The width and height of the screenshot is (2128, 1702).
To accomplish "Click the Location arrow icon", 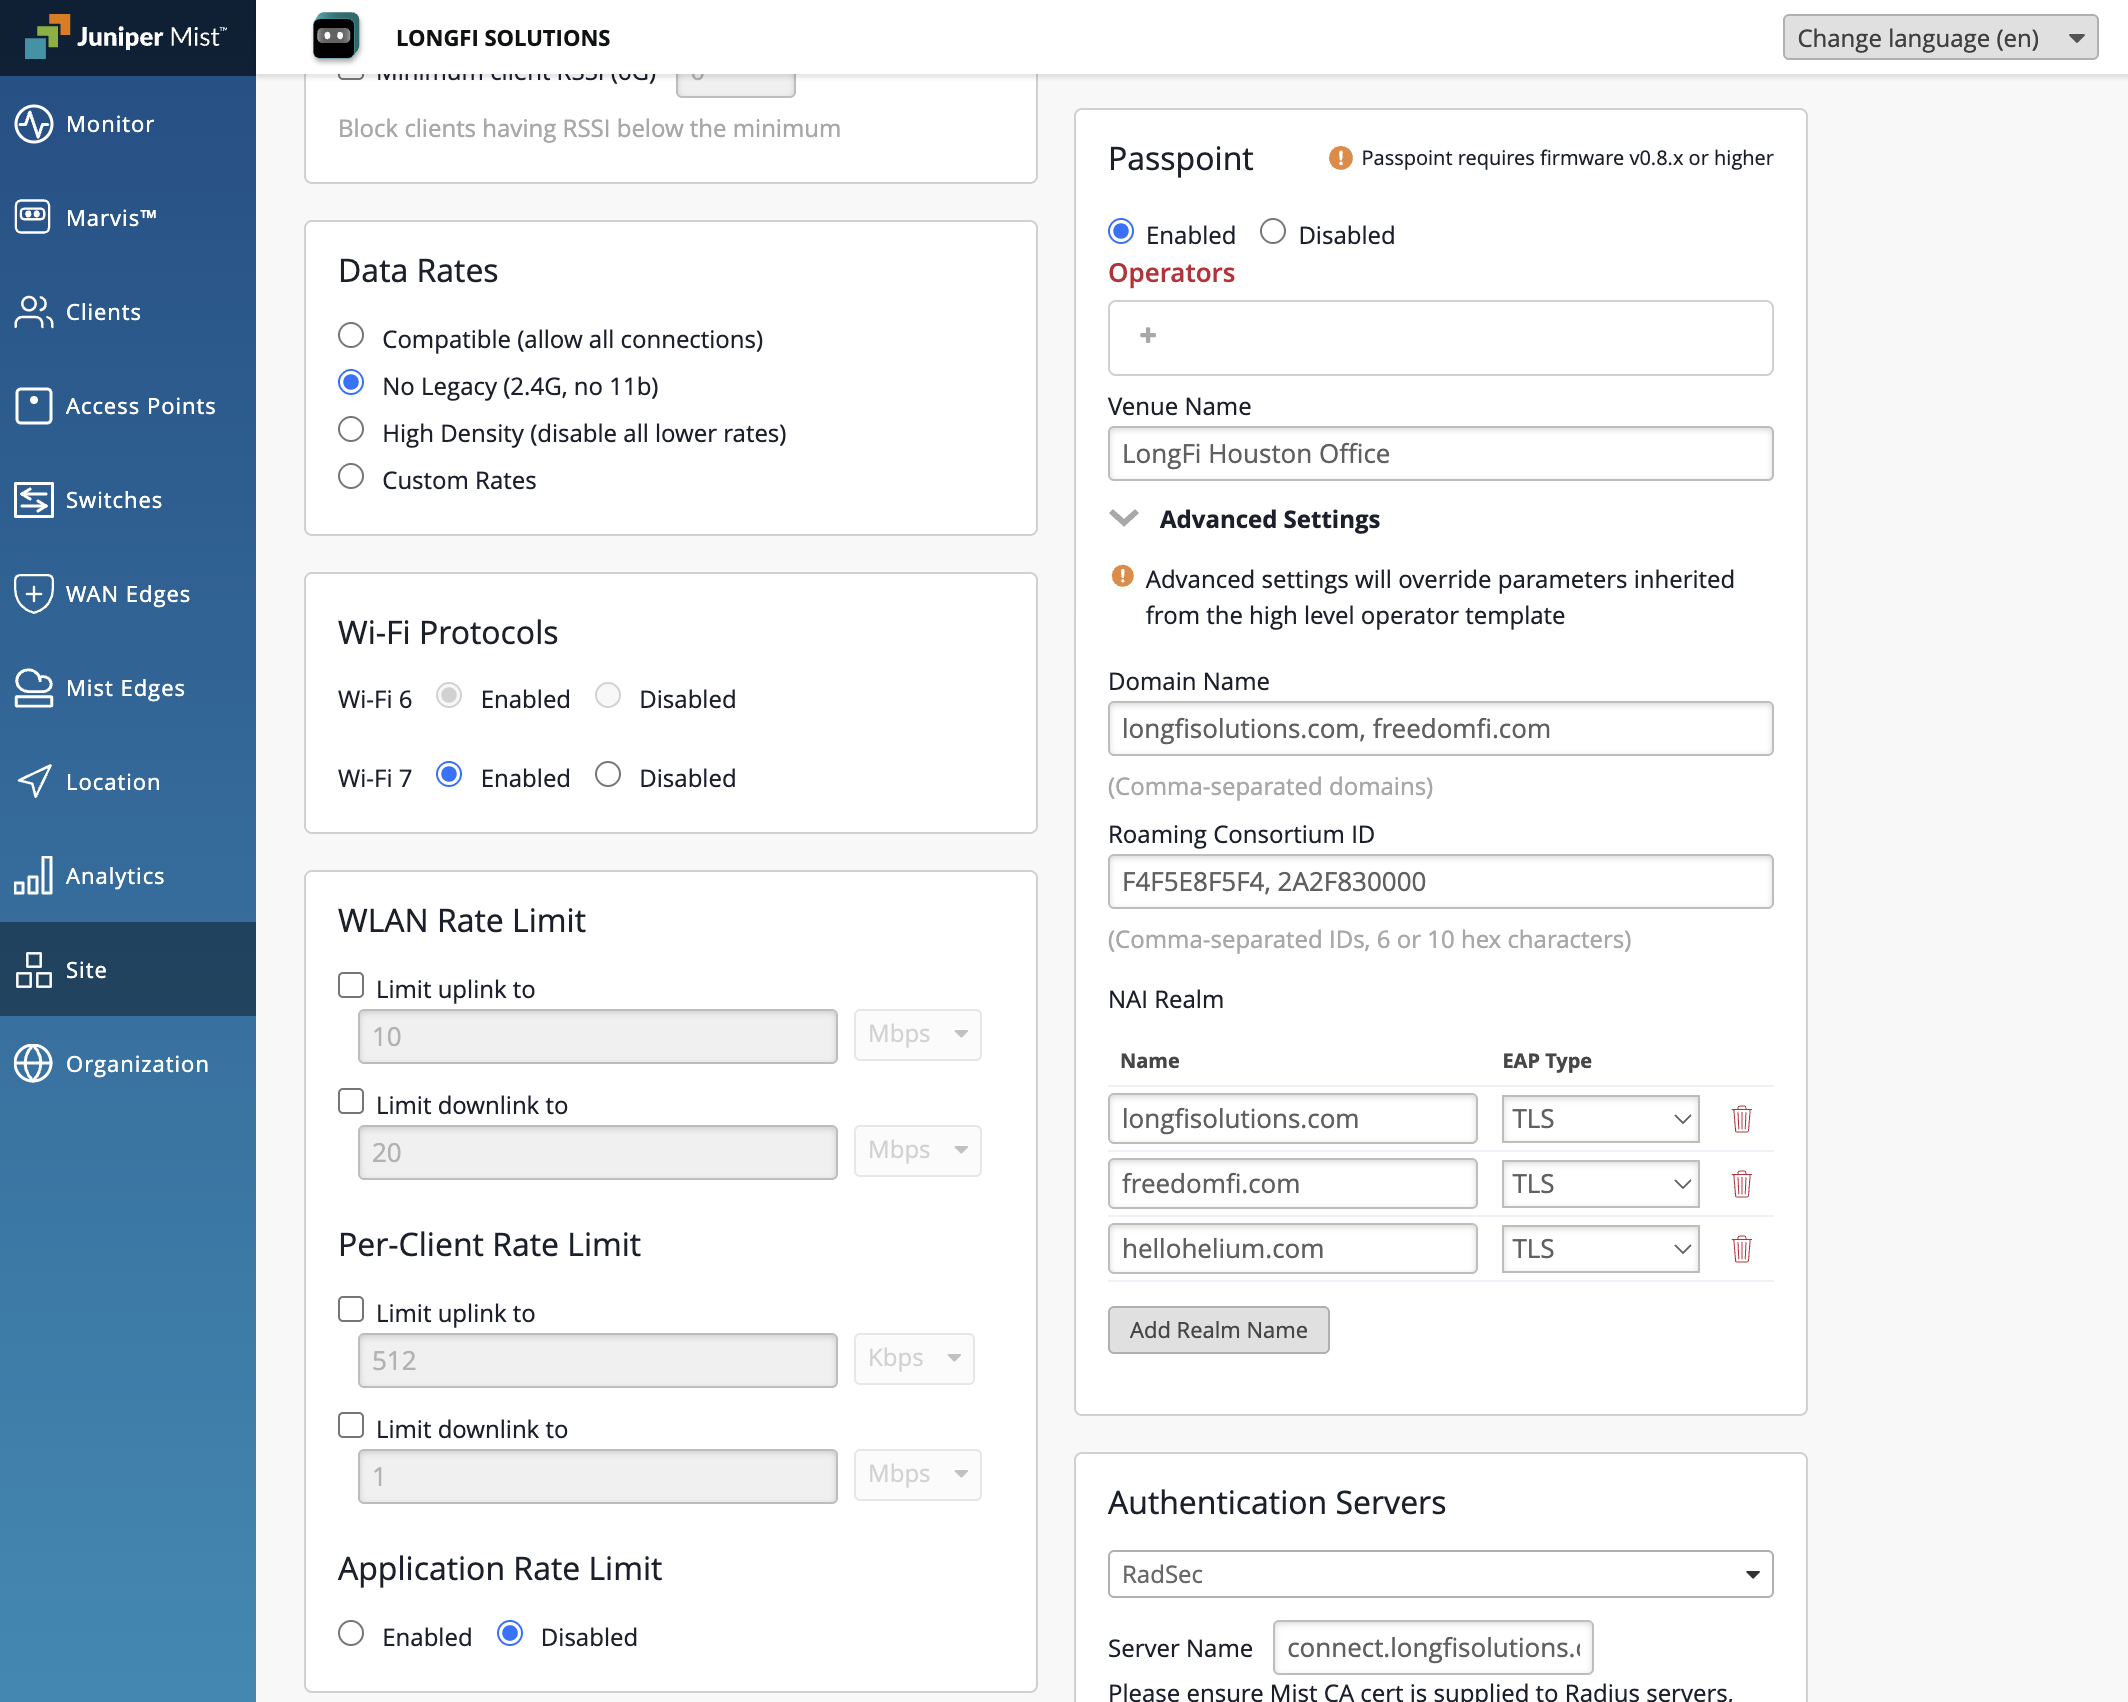I will [x=34, y=782].
